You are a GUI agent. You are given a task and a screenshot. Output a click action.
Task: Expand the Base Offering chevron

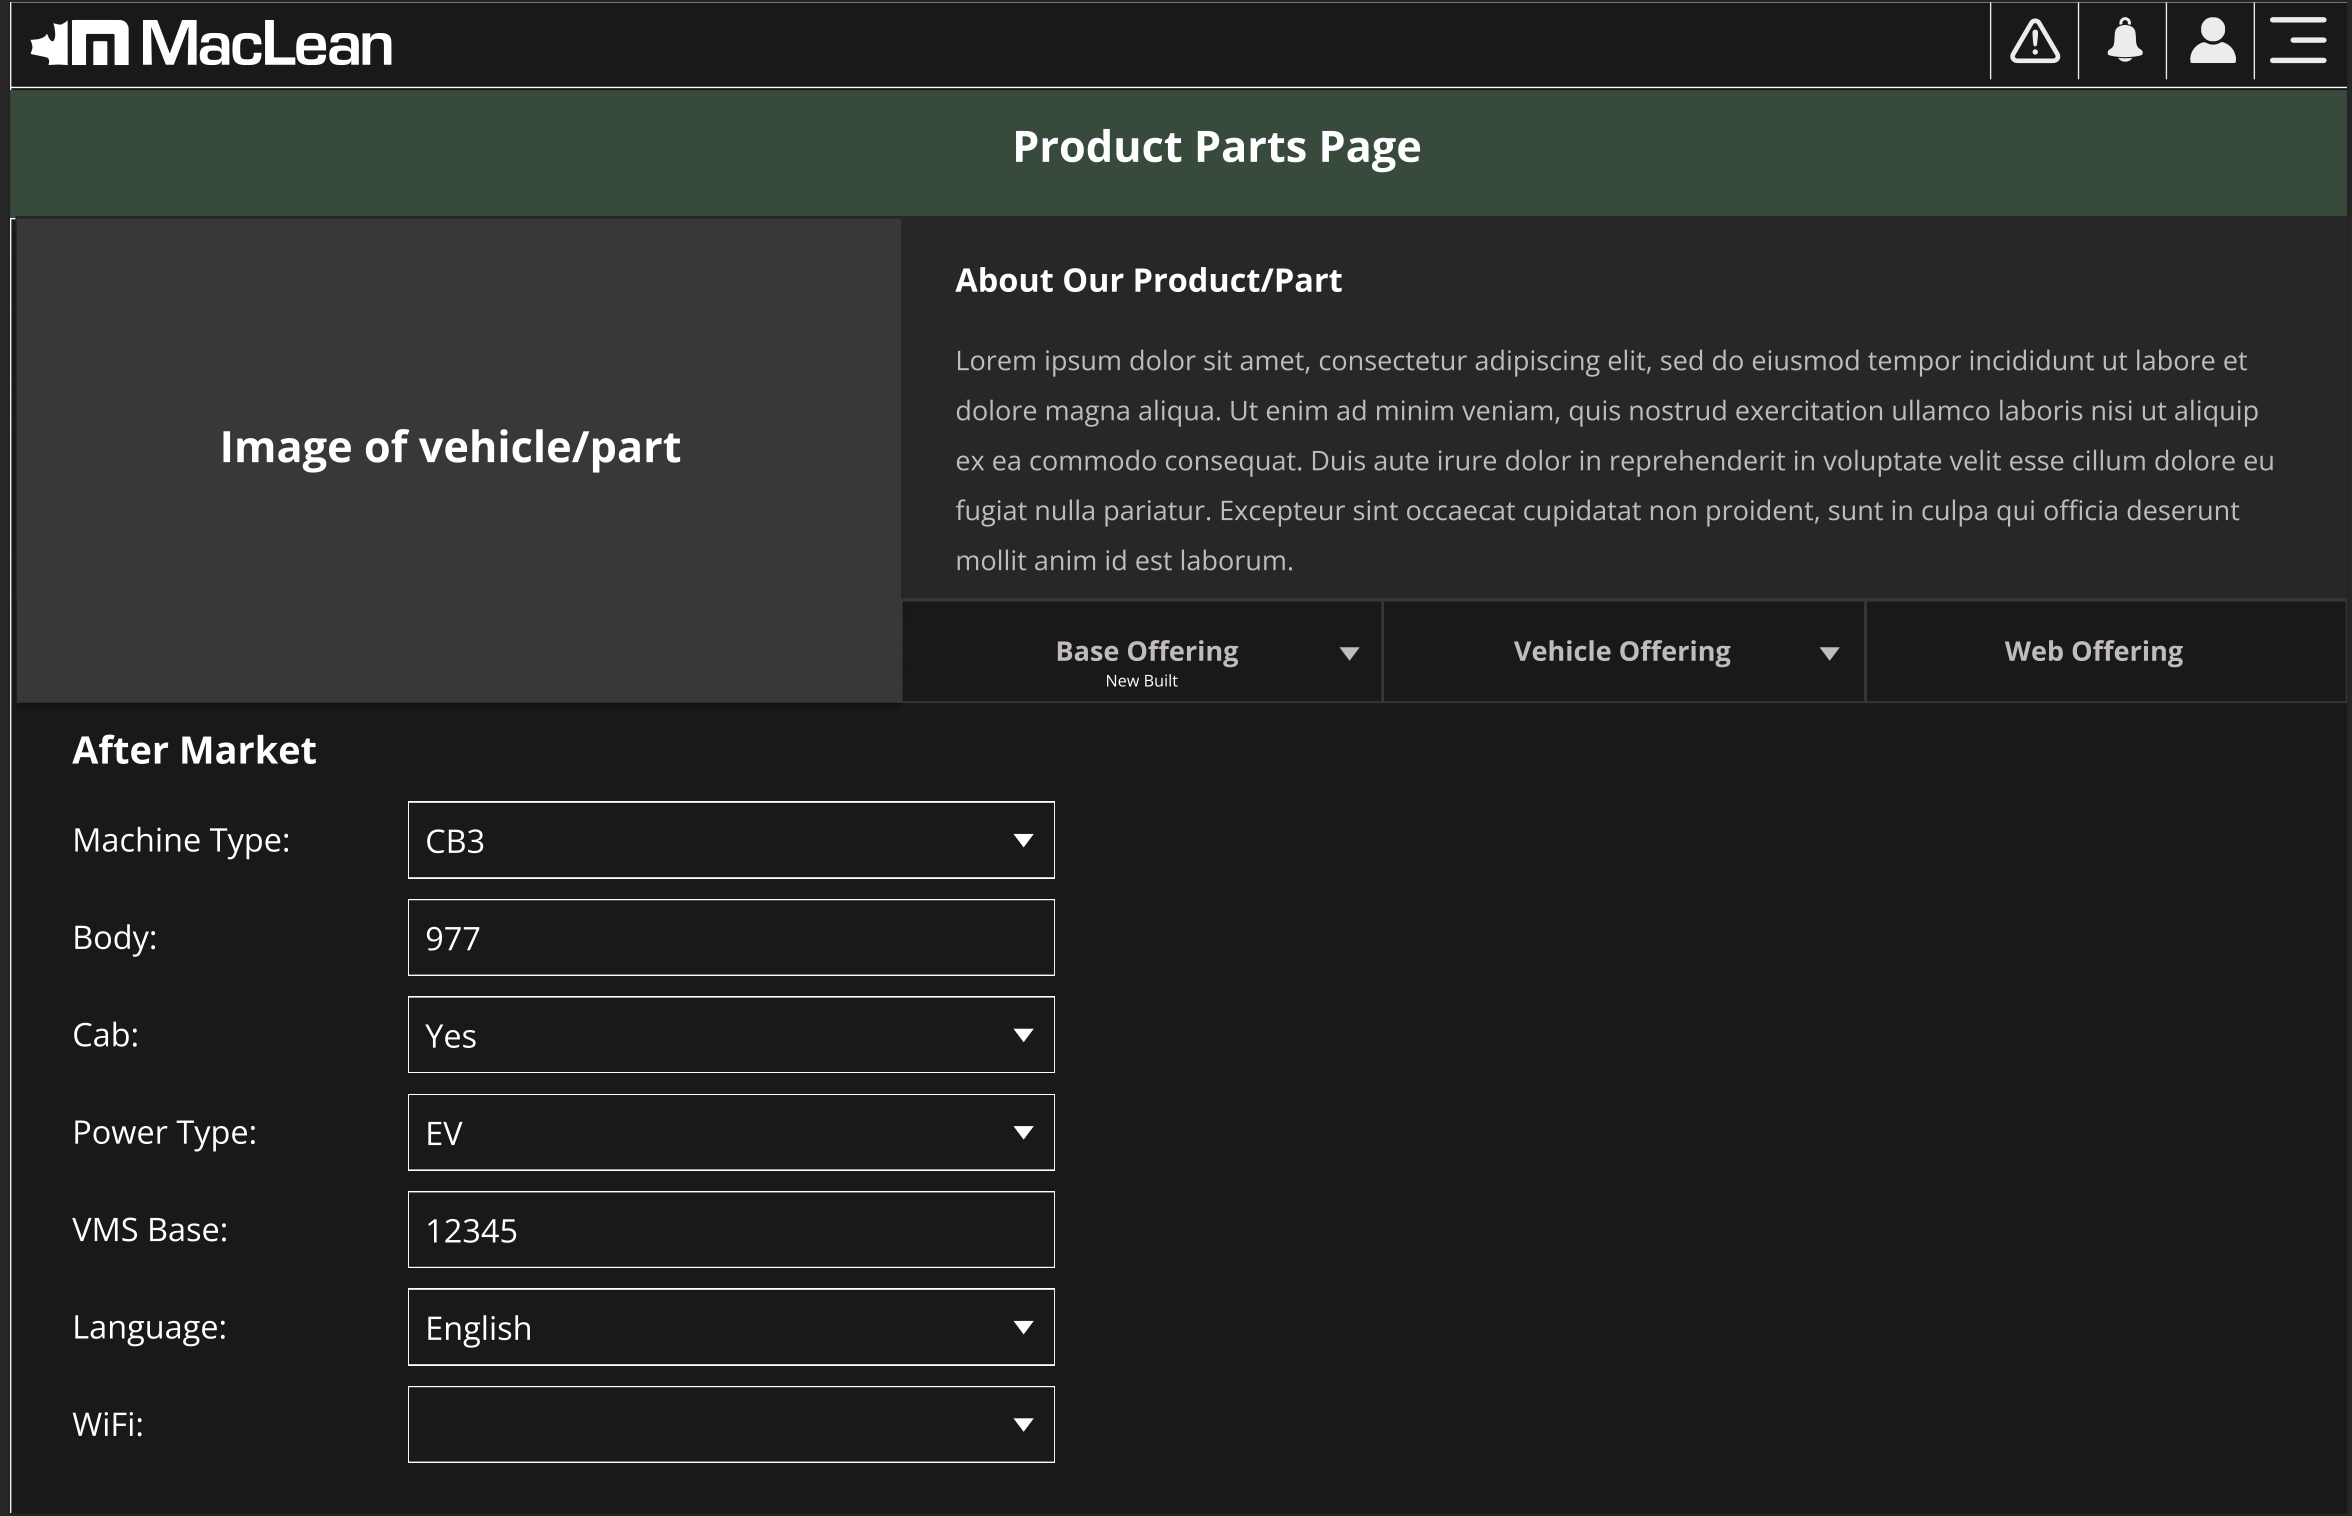(1349, 651)
